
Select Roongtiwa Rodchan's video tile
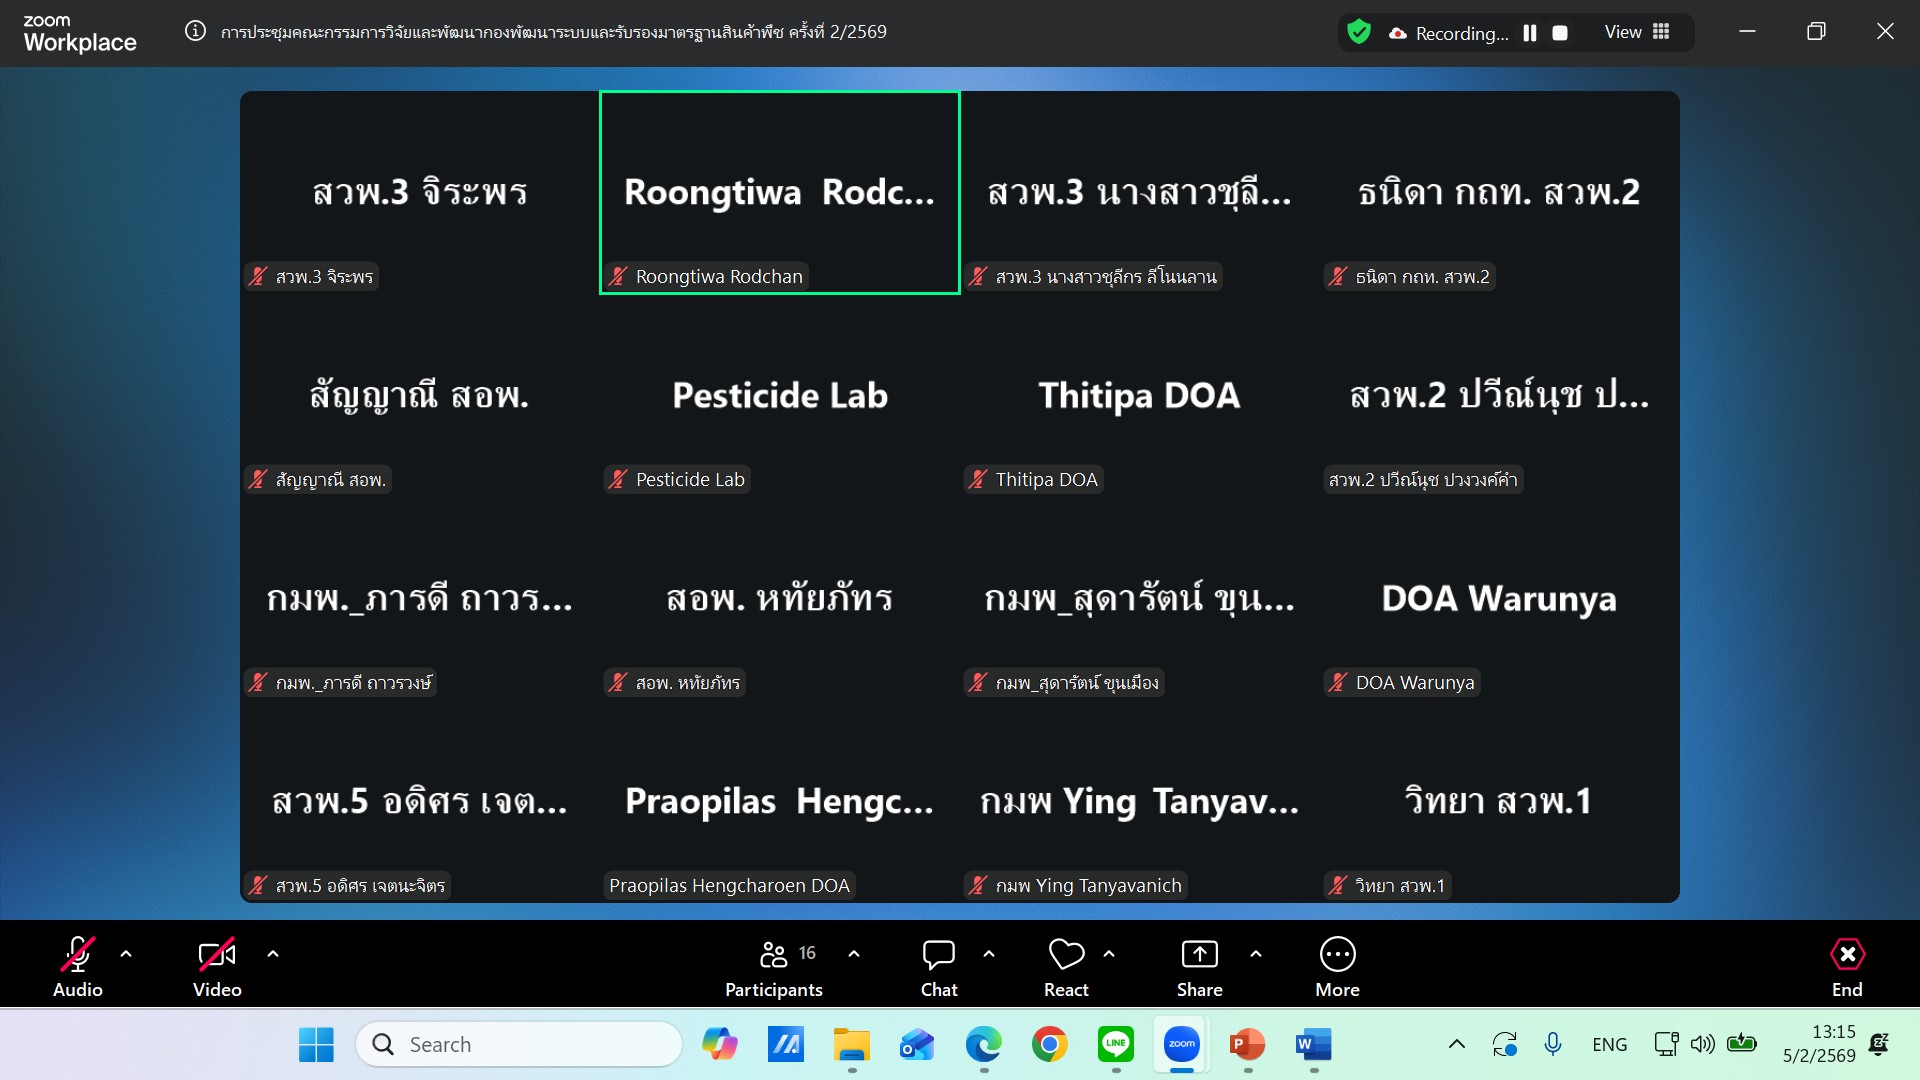779,192
